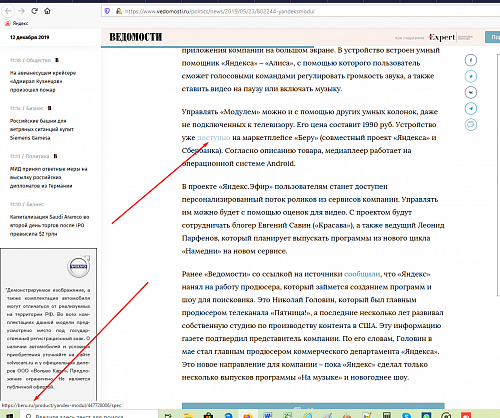This screenshot has width=500, height=418.
Task: Click badge icon beside the Общество rubric
Action: pos(57,60)
